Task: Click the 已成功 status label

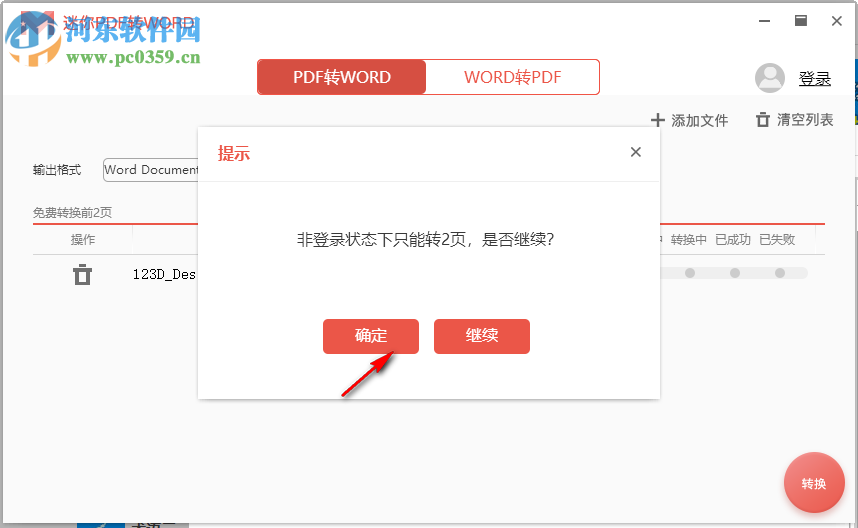Action: [733, 240]
